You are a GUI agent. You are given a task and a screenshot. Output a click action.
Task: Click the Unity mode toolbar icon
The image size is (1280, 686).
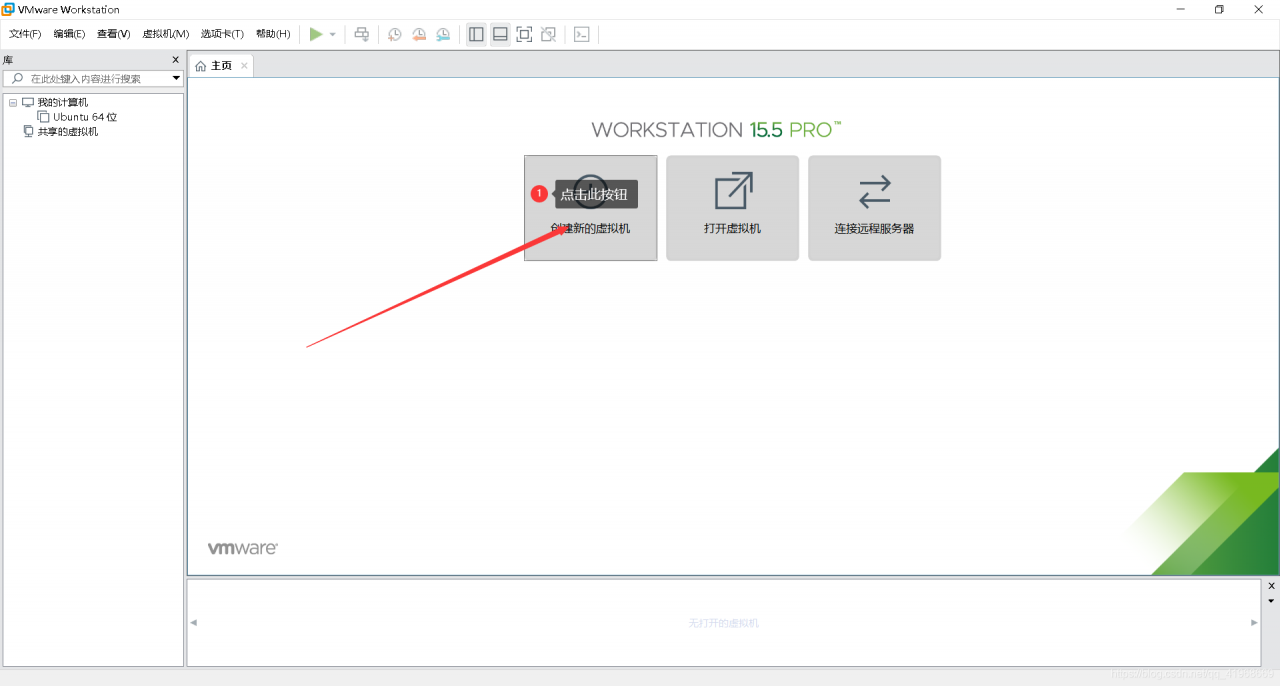(548, 34)
